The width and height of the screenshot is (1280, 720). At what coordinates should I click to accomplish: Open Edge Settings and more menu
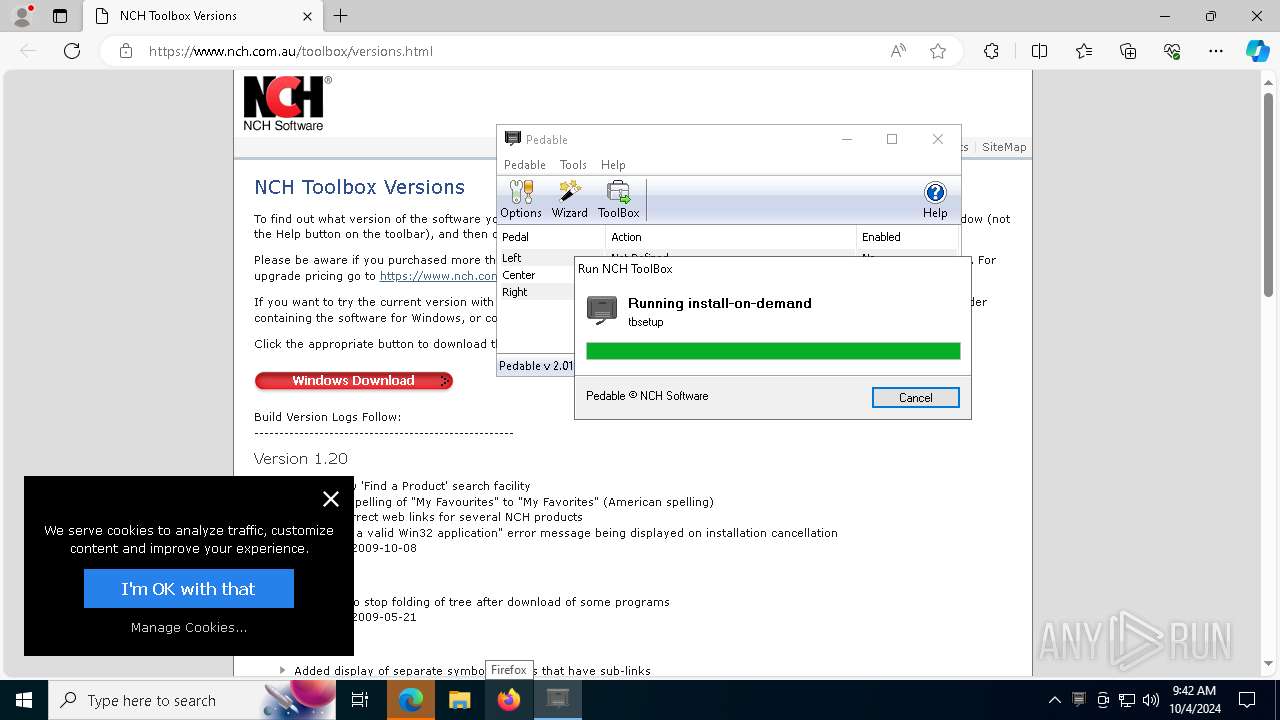click(1216, 51)
